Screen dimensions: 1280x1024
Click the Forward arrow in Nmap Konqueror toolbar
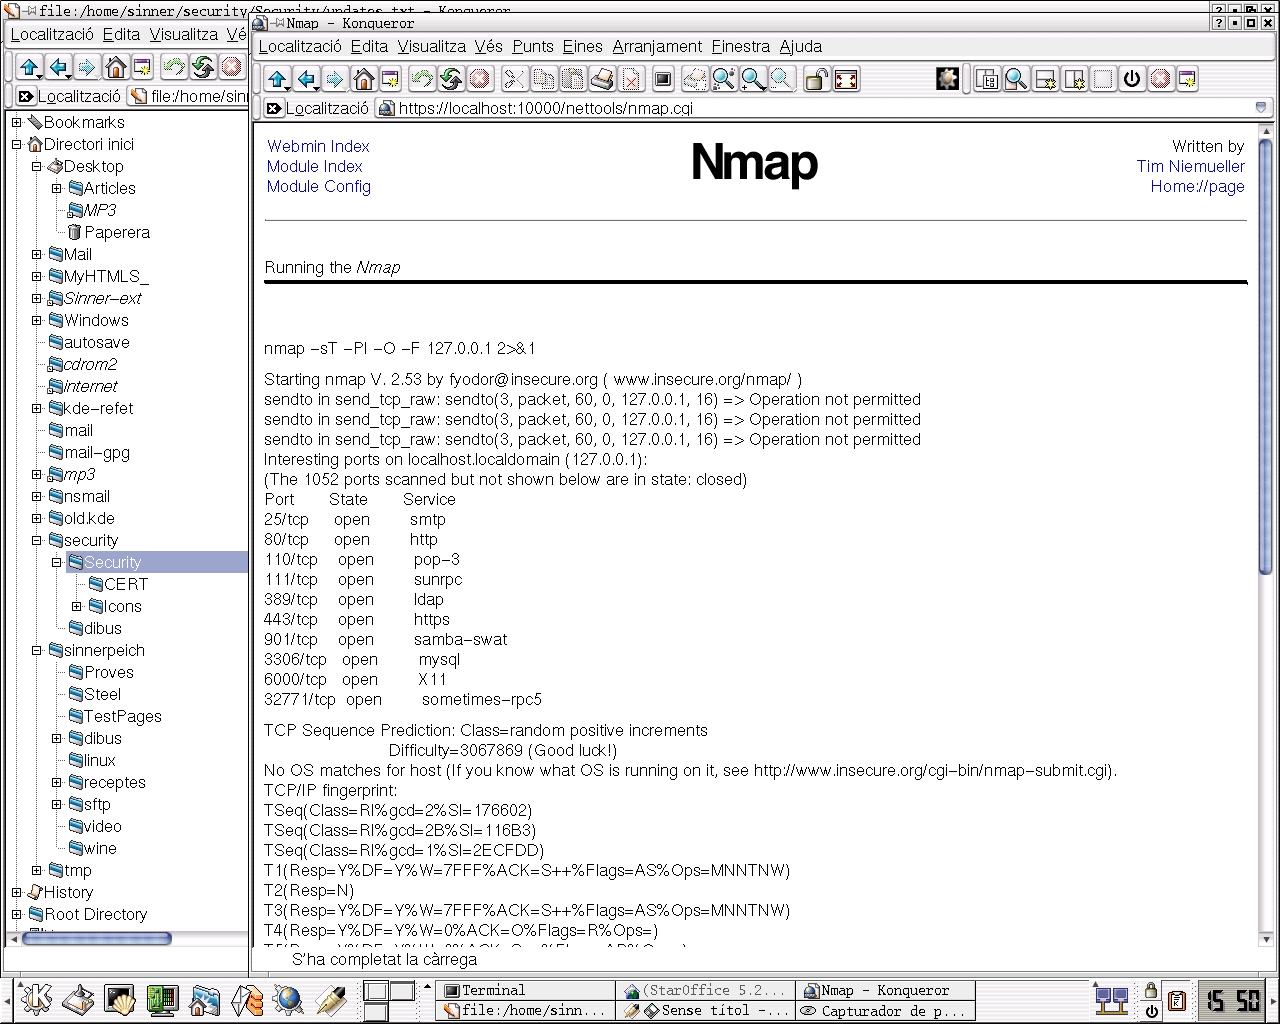pyautogui.click(x=335, y=79)
